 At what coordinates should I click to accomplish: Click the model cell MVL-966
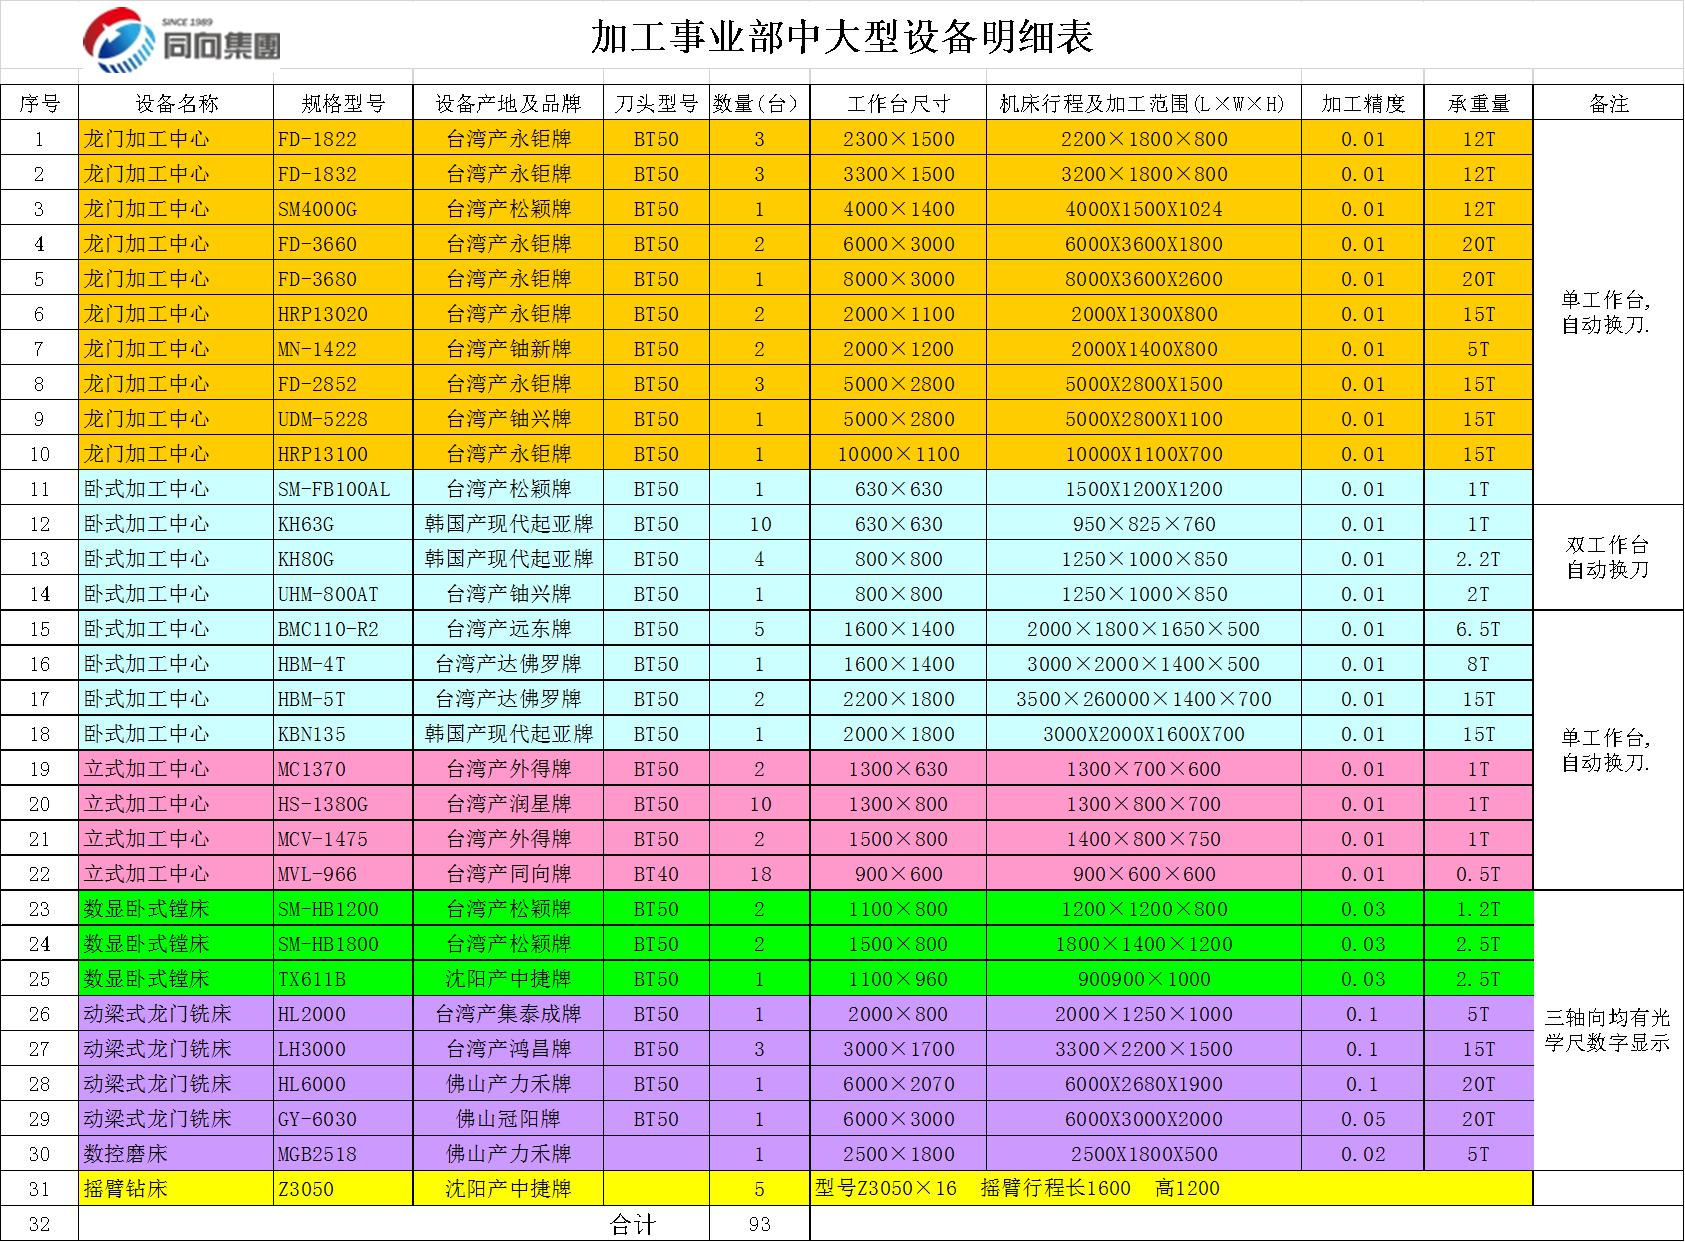pyautogui.click(x=343, y=873)
